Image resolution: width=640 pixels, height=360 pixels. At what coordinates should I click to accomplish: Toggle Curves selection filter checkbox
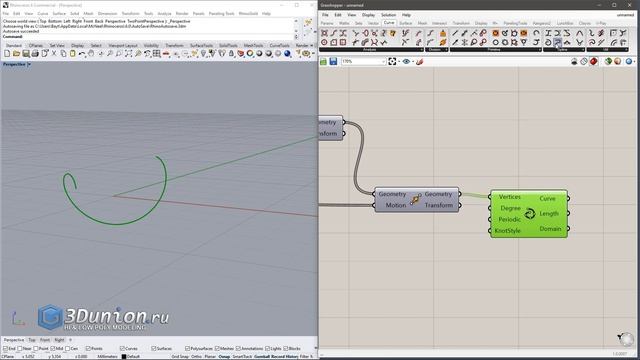pyautogui.click(x=122, y=349)
